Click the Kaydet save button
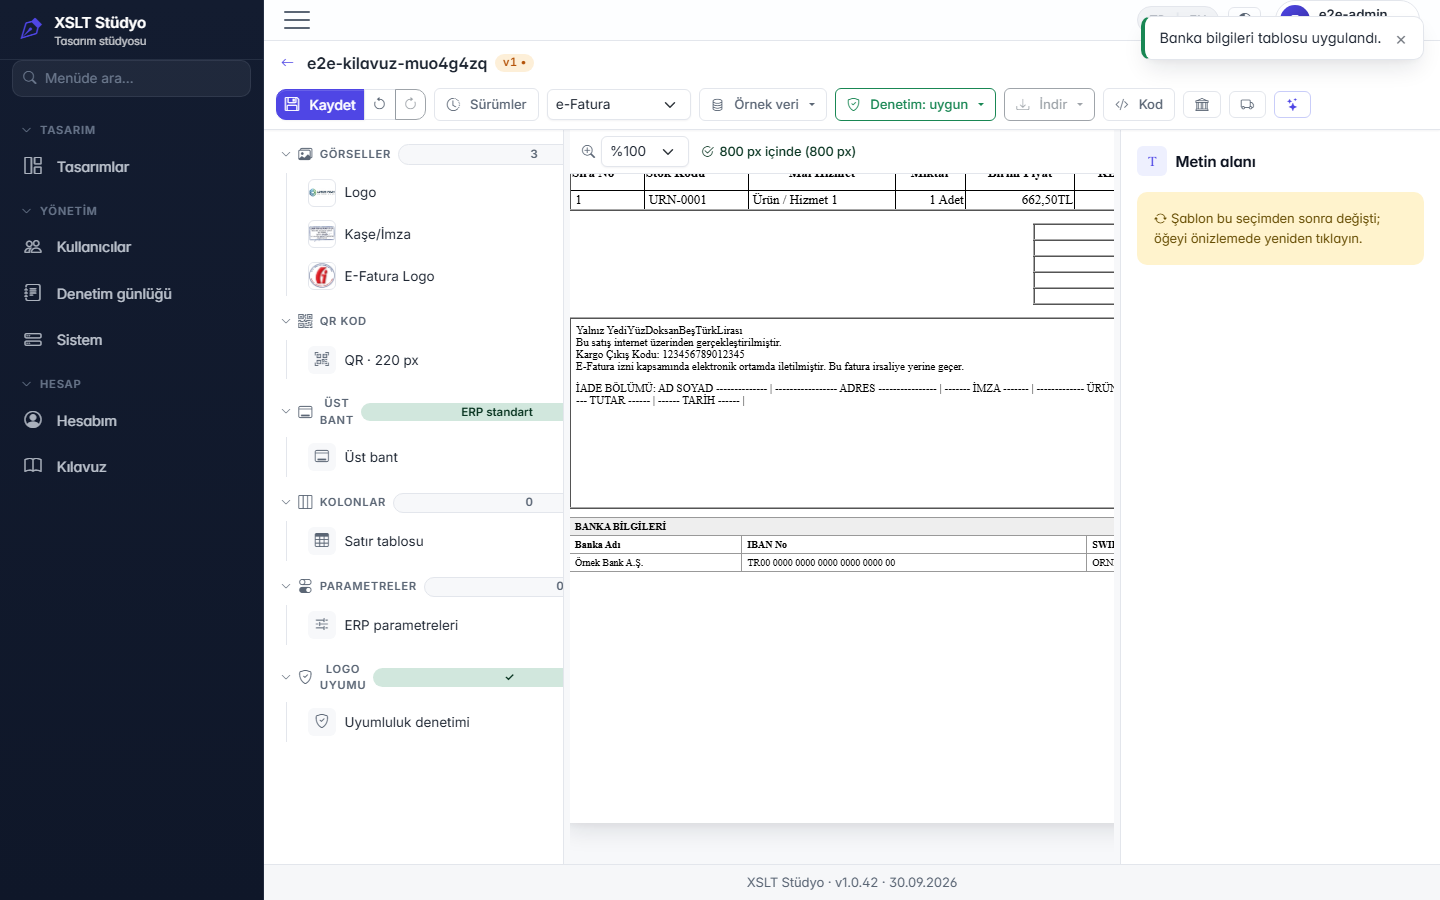Screen dimensions: 1440x900 (320, 104)
